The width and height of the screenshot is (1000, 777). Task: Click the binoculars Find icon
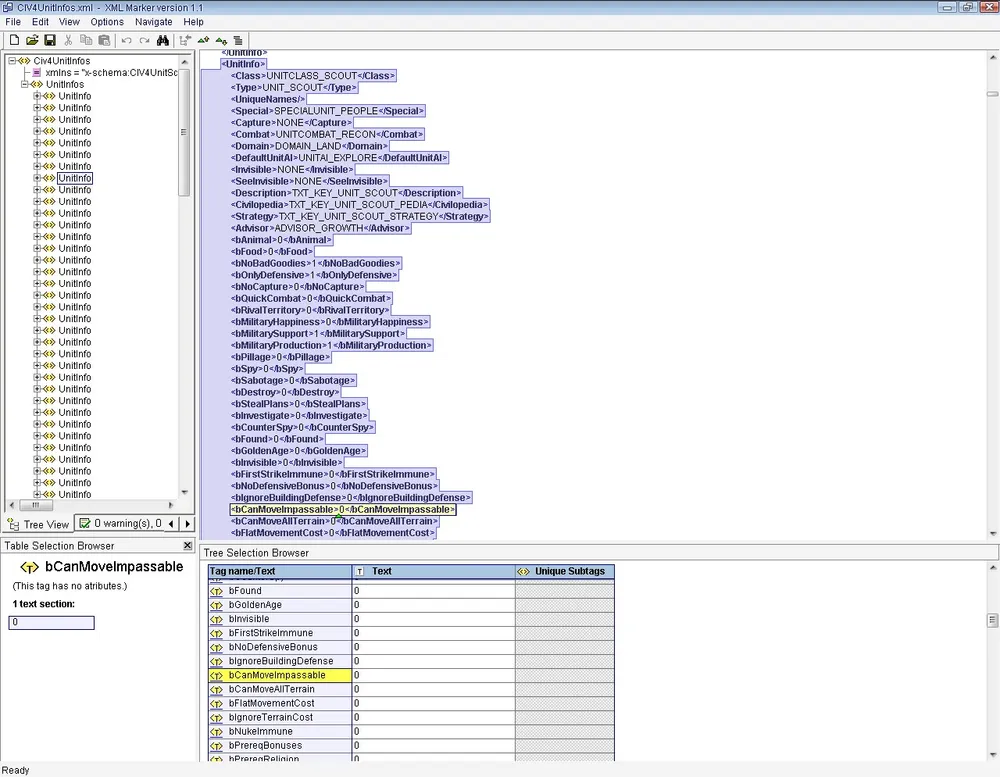click(x=163, y=40)
